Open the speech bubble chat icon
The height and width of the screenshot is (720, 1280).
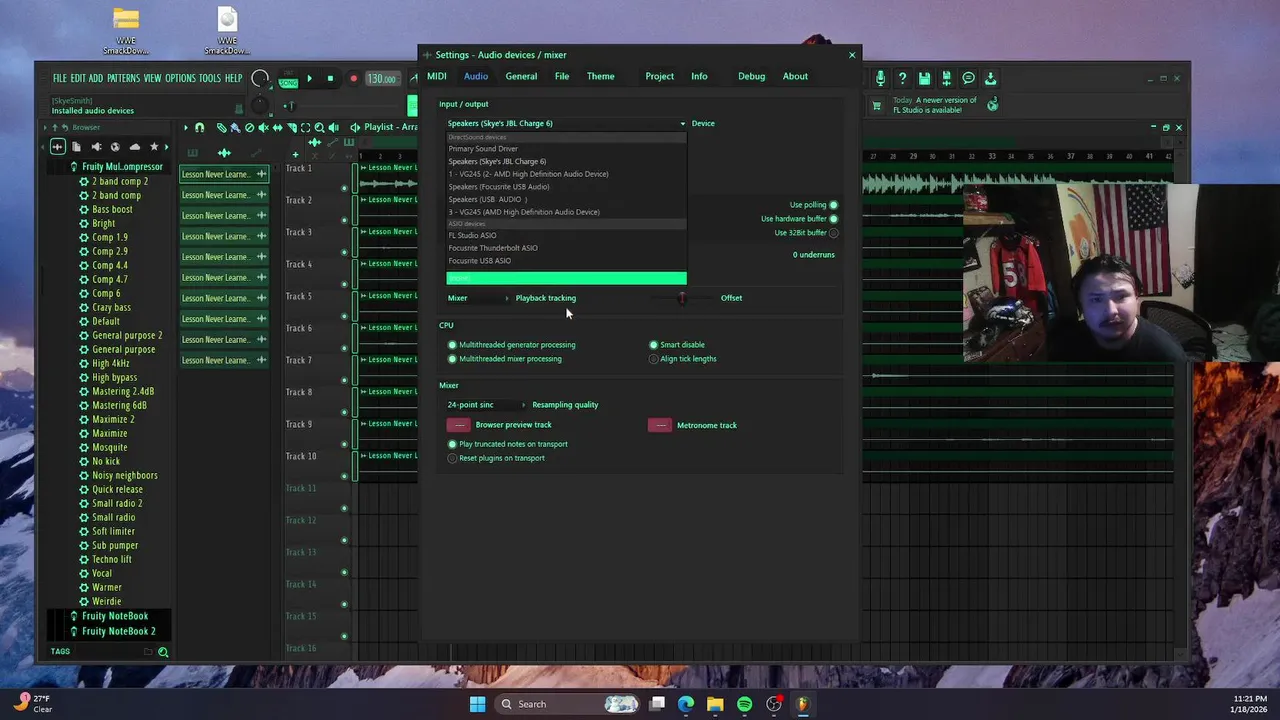(x=968, y=78)
